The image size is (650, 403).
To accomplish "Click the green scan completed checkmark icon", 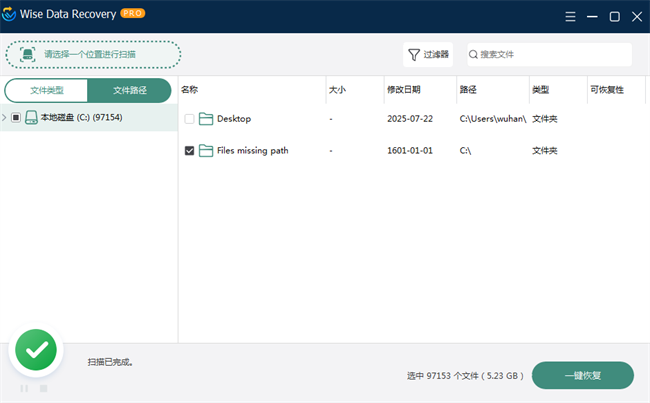I will 37,350.
